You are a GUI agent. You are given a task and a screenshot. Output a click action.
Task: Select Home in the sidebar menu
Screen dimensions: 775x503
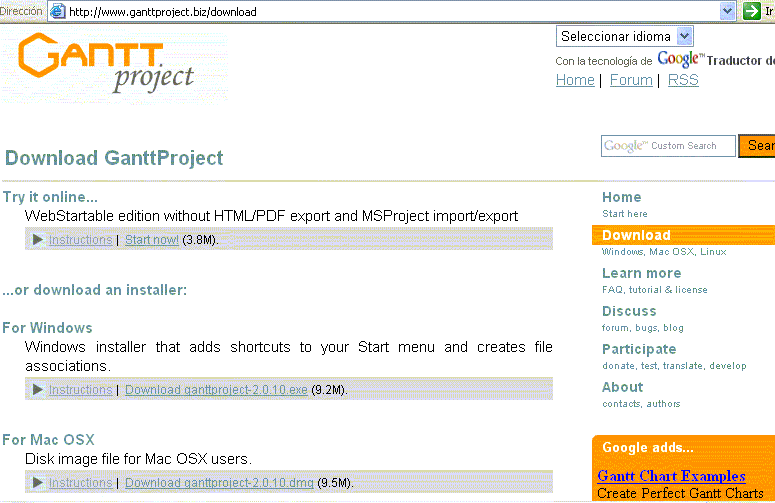621,197
